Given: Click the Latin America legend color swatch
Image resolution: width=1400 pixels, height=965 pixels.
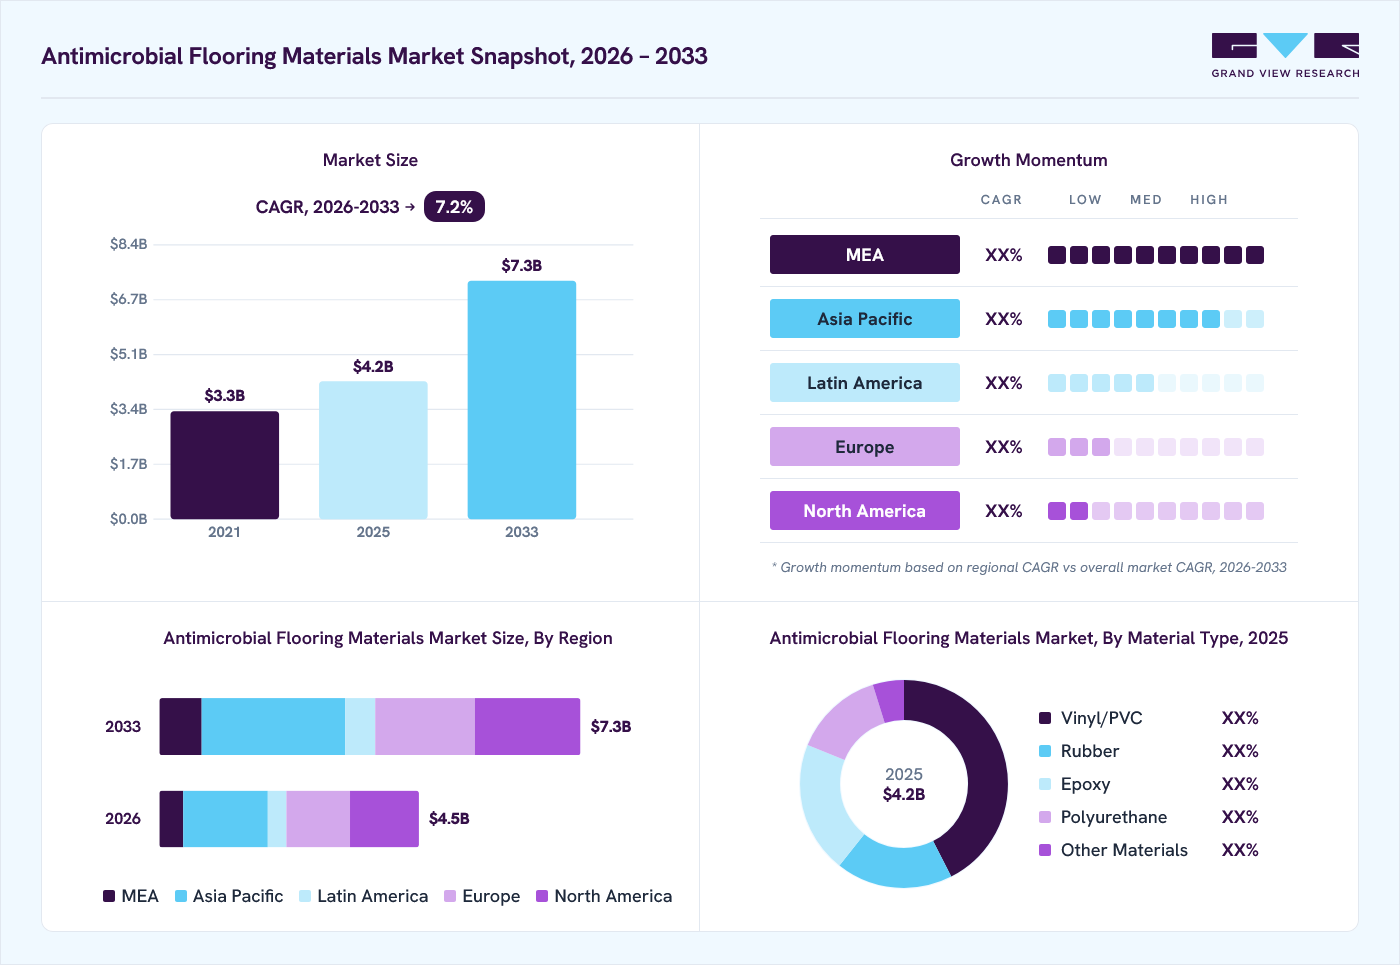Looking at the screenshot, I should tap(305, 896).
